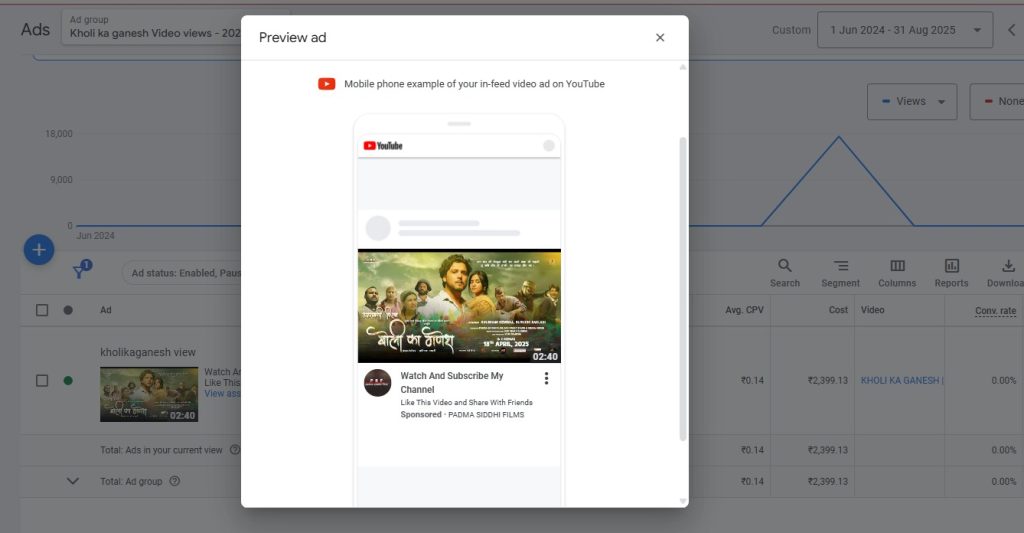Click the scroll-up arrow of the dialog scrollbar
The width and height of the screenshot is (1024, 533).
tap(683, 67)
